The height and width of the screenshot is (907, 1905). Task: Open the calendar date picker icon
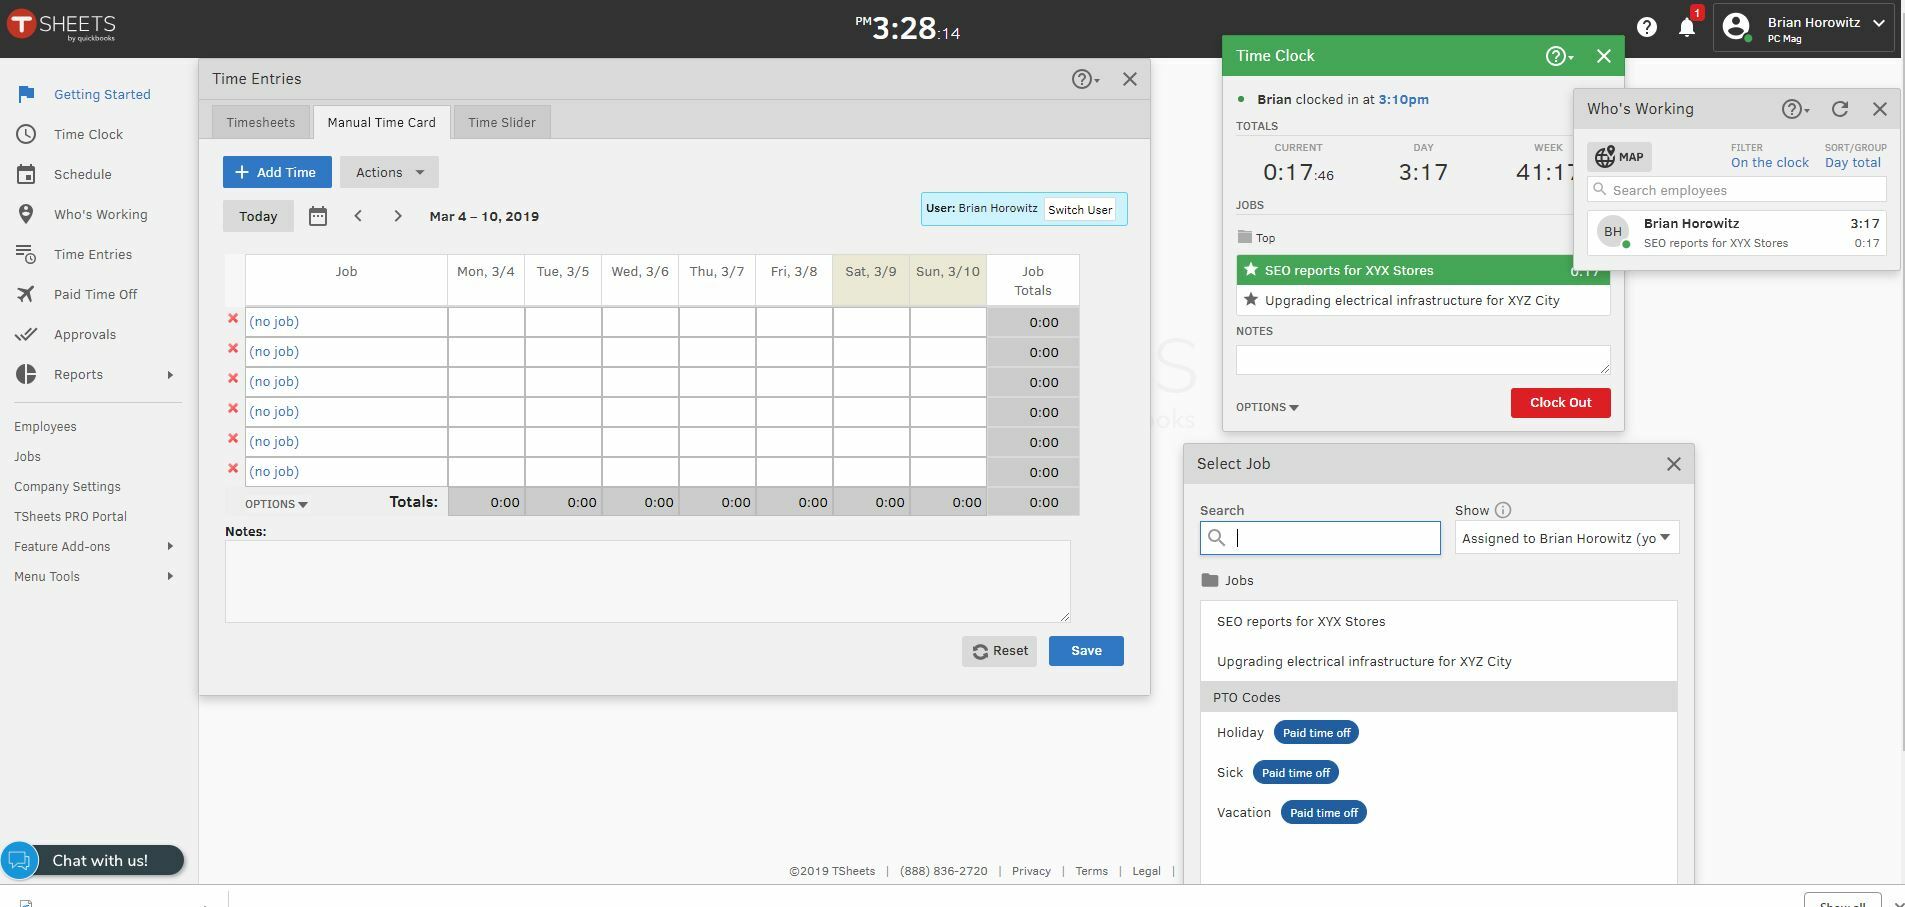[x=318, y=216]
